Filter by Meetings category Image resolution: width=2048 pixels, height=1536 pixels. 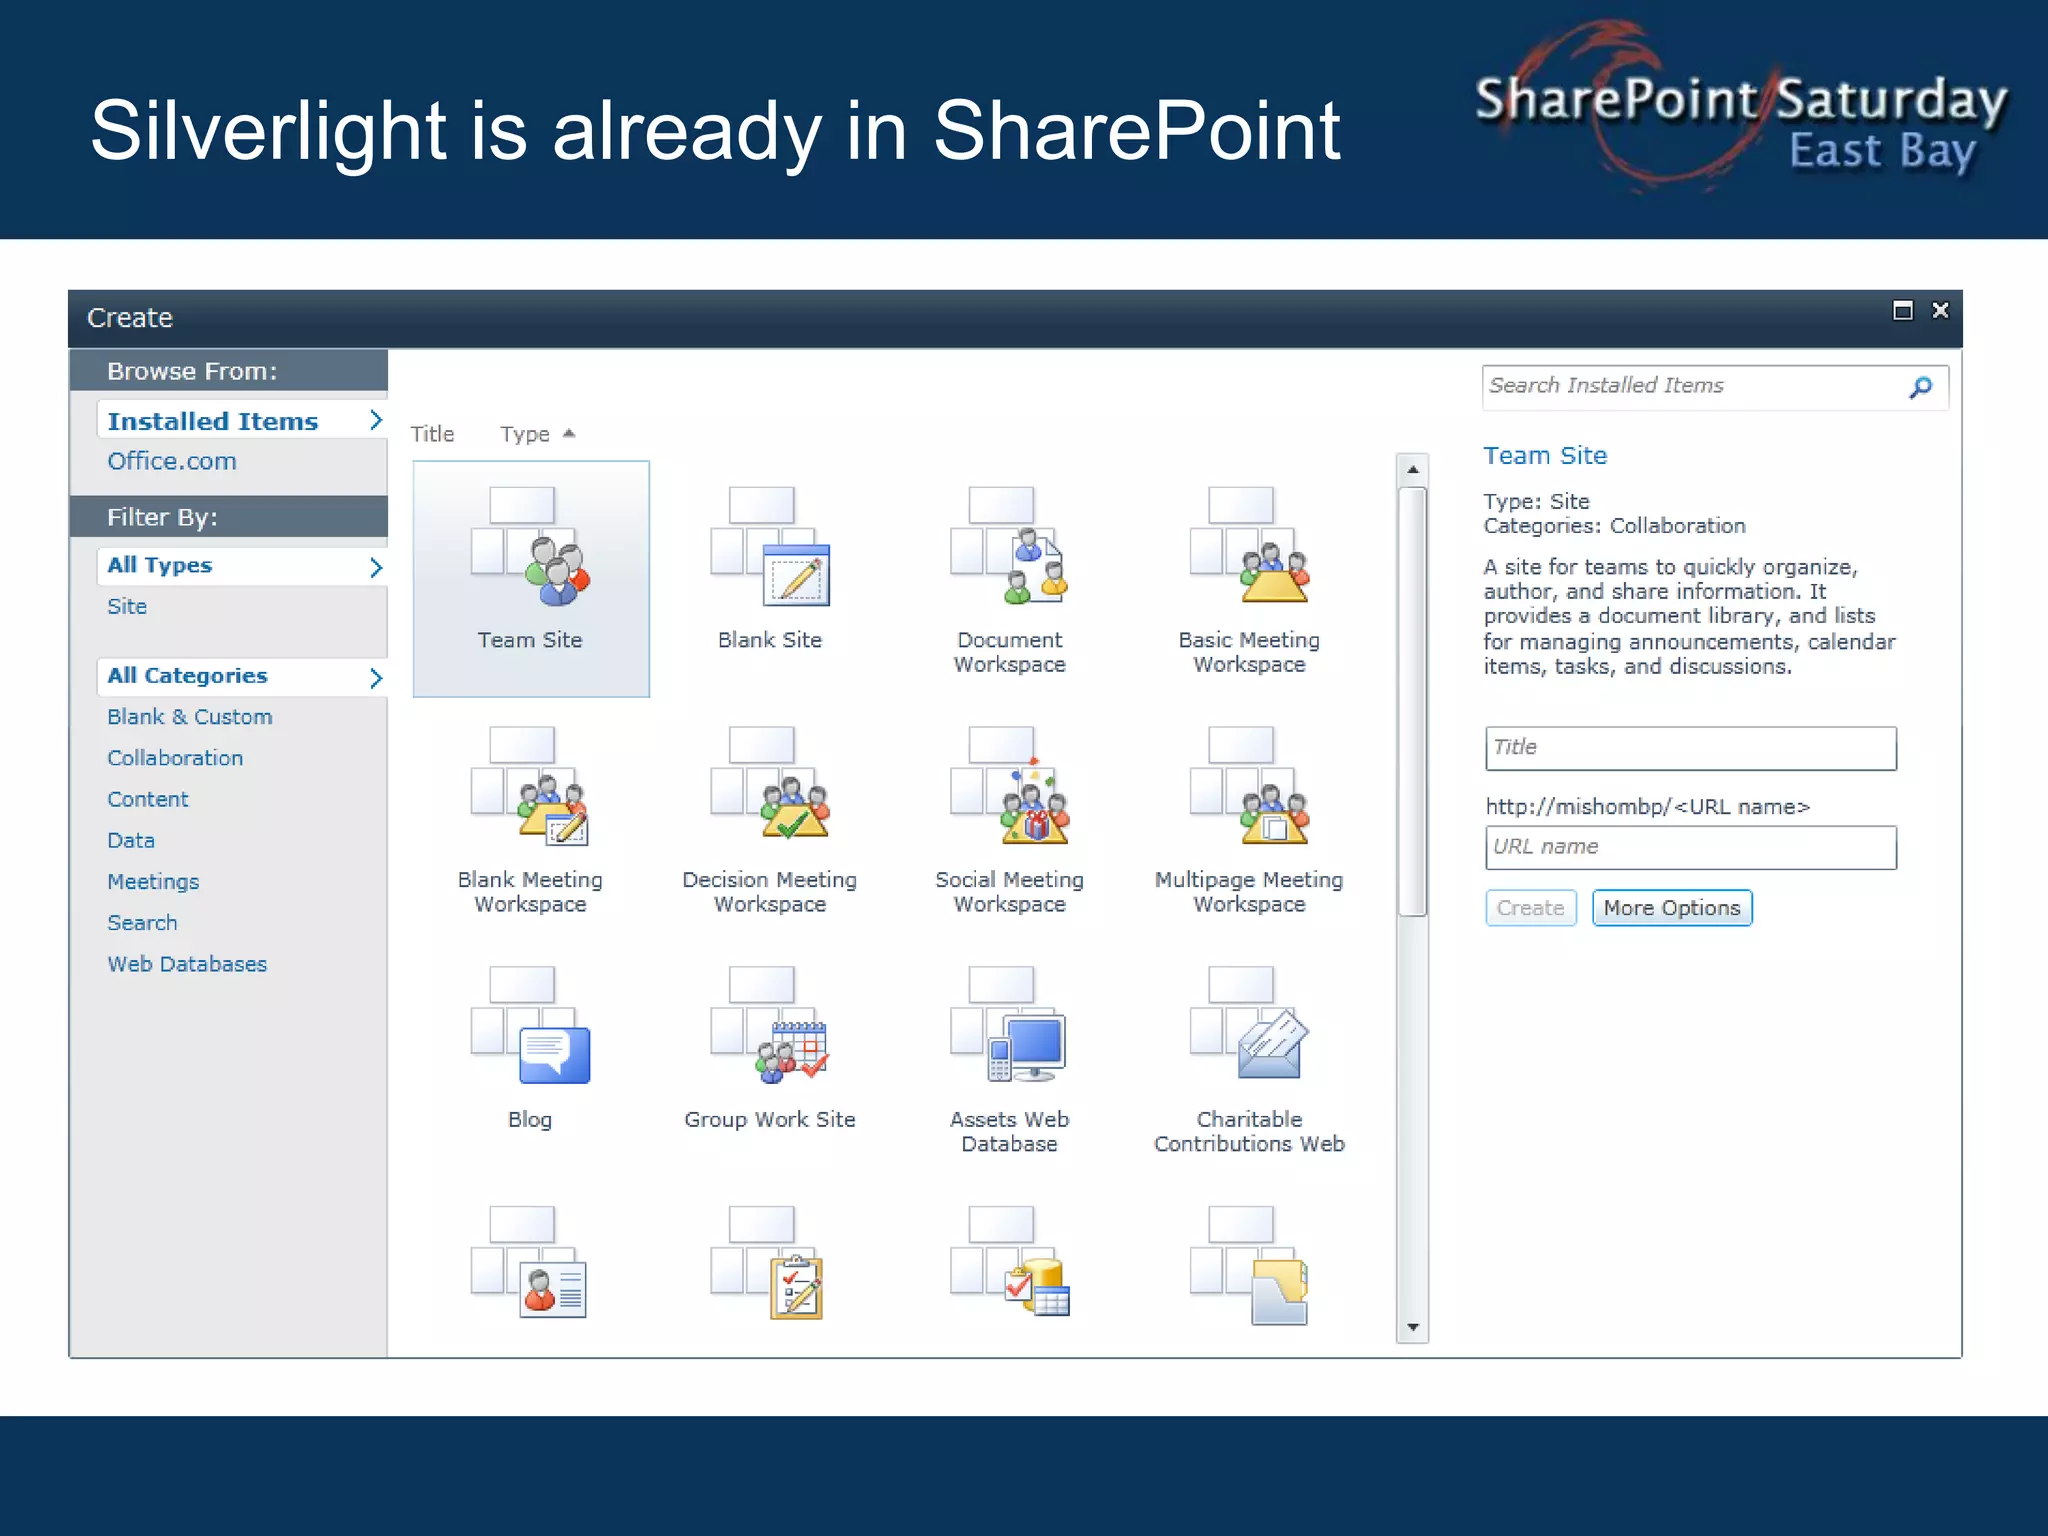click(x=153, y=882)
